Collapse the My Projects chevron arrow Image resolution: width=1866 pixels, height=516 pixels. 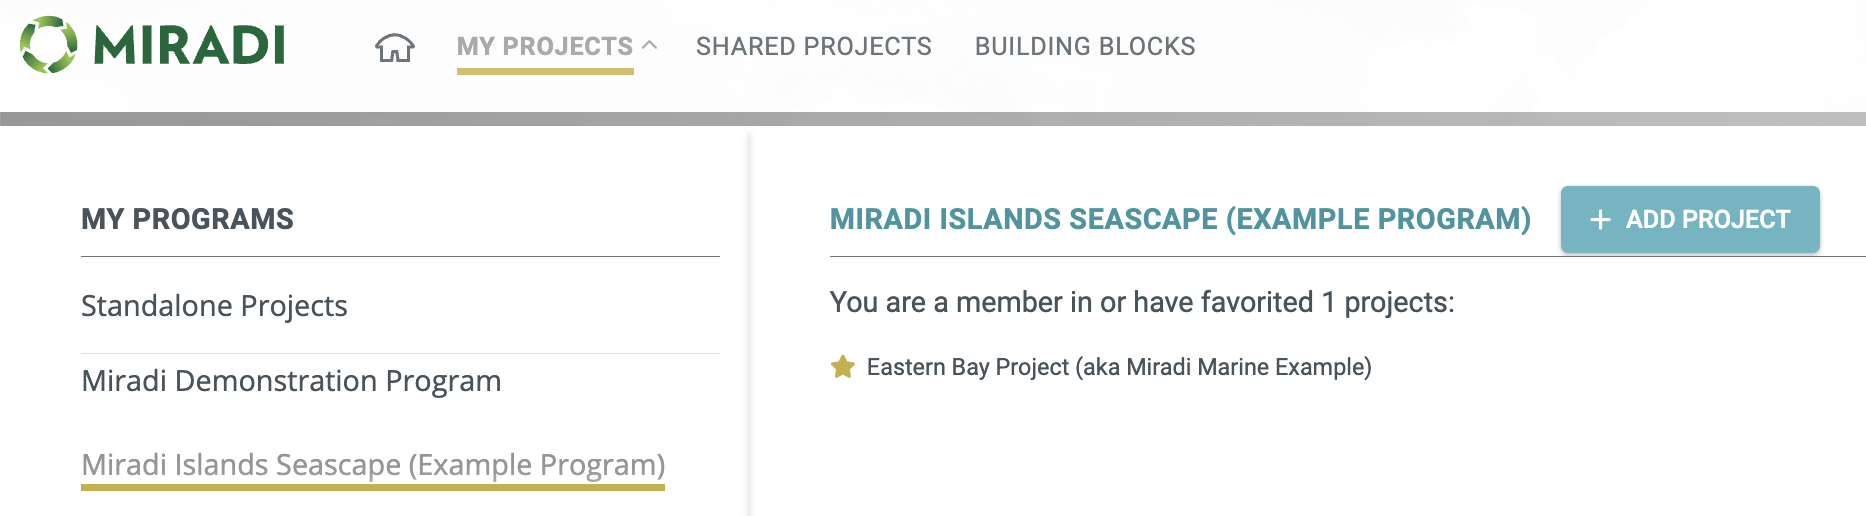point(649,45)
